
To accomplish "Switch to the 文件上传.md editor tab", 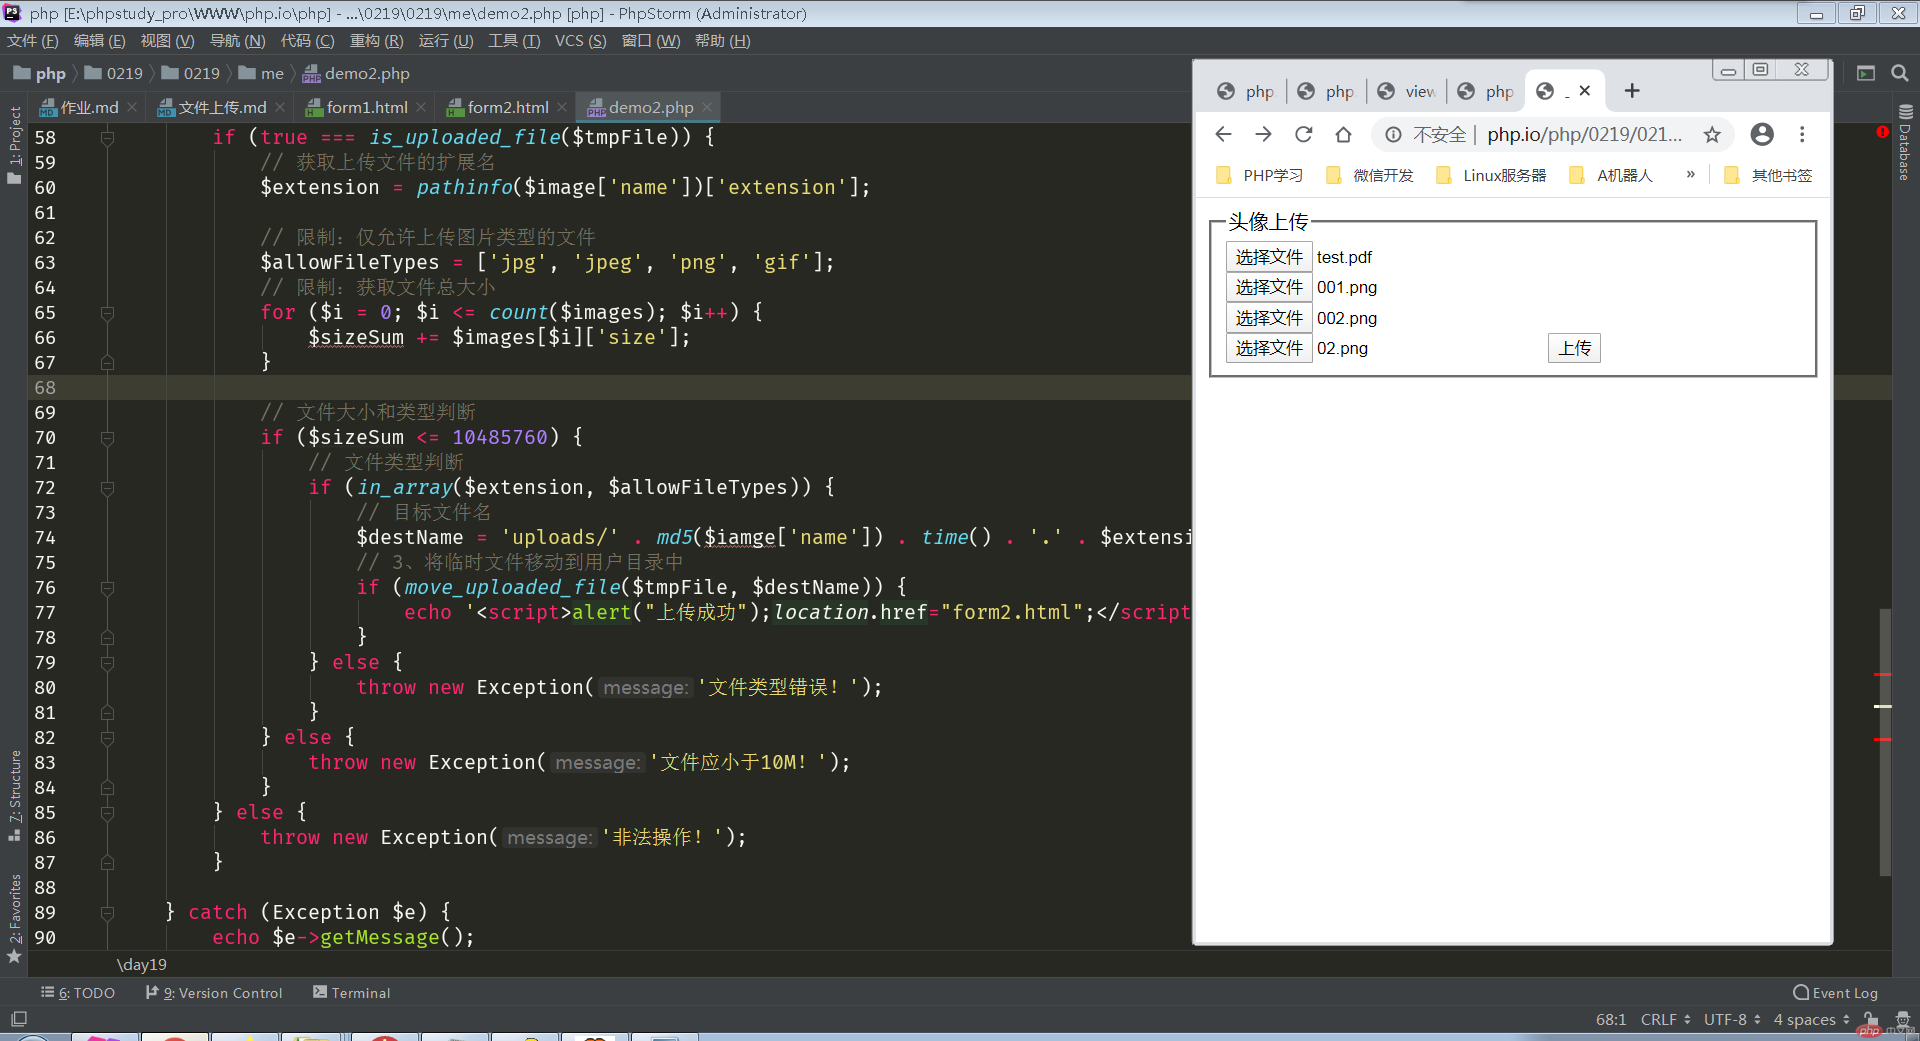I will 222,107.
